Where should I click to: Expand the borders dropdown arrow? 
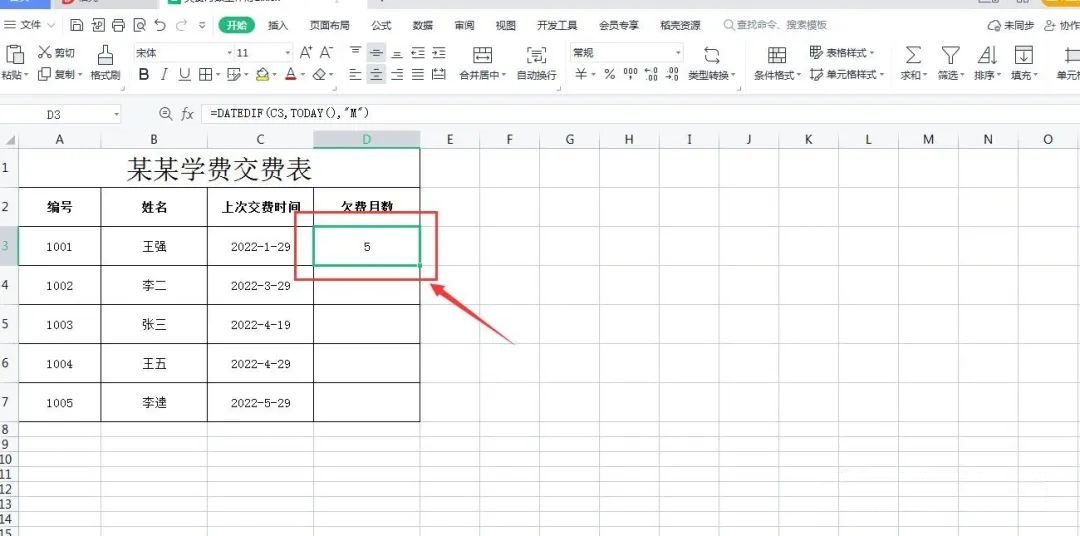(218, 74)
